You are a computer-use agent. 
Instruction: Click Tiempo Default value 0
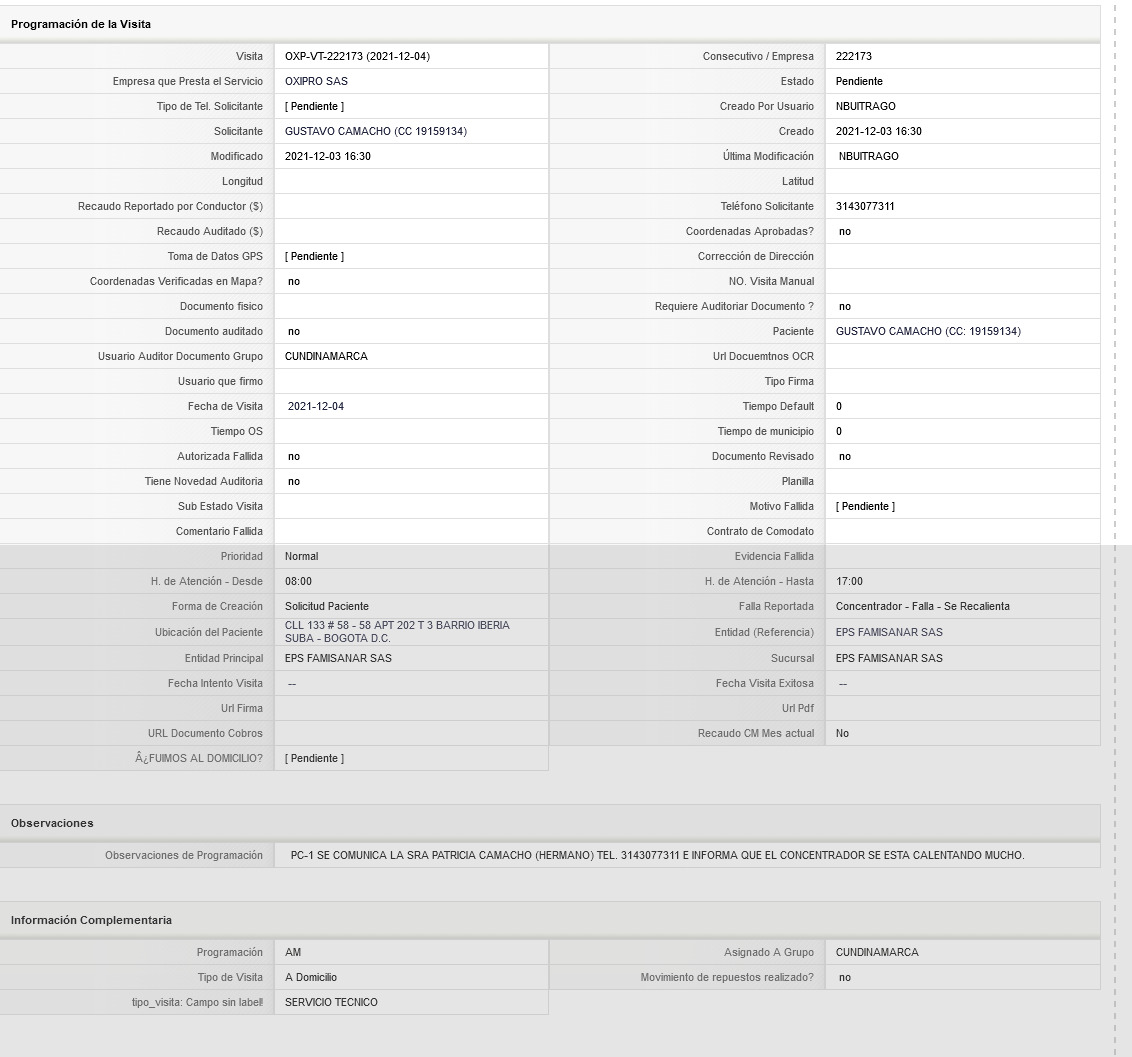839,406
